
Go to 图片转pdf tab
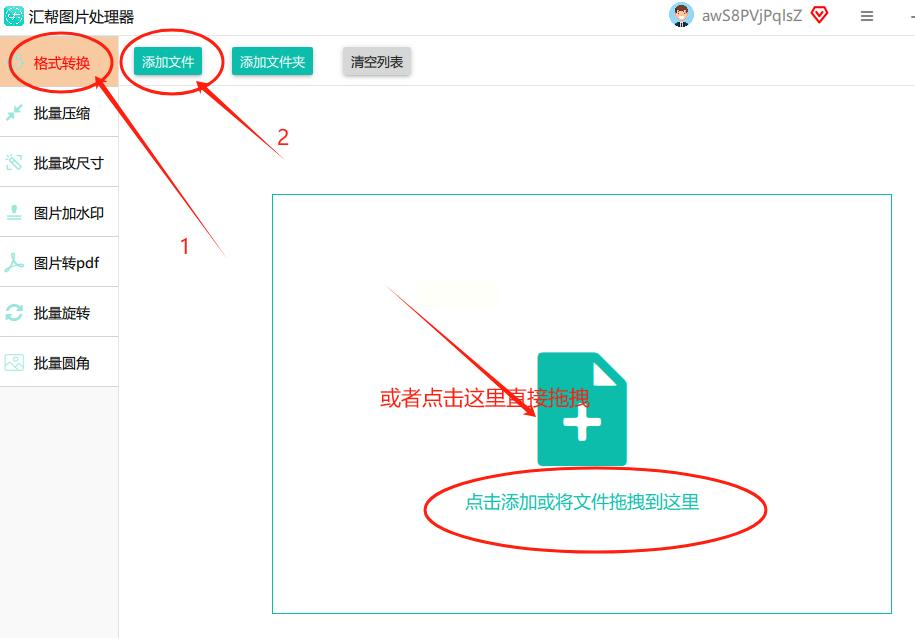(59, 263)
